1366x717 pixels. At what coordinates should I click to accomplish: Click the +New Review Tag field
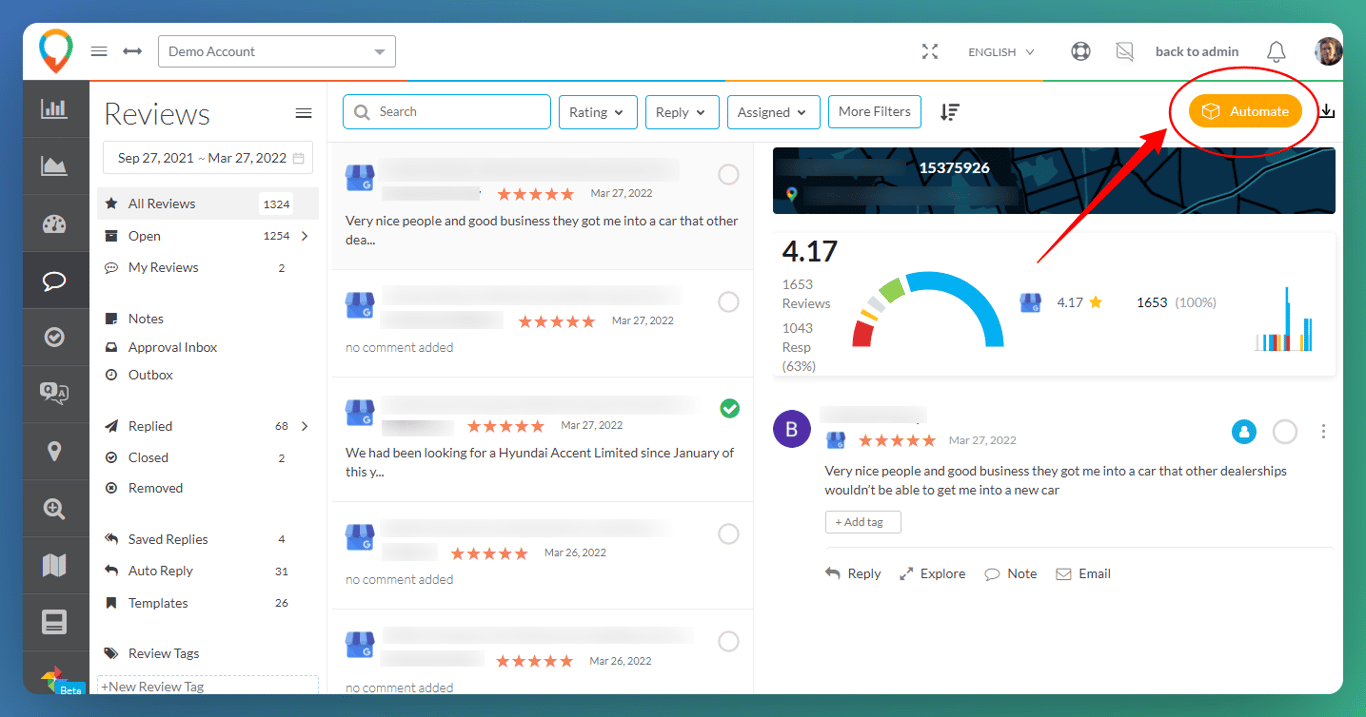pos(208,686)
